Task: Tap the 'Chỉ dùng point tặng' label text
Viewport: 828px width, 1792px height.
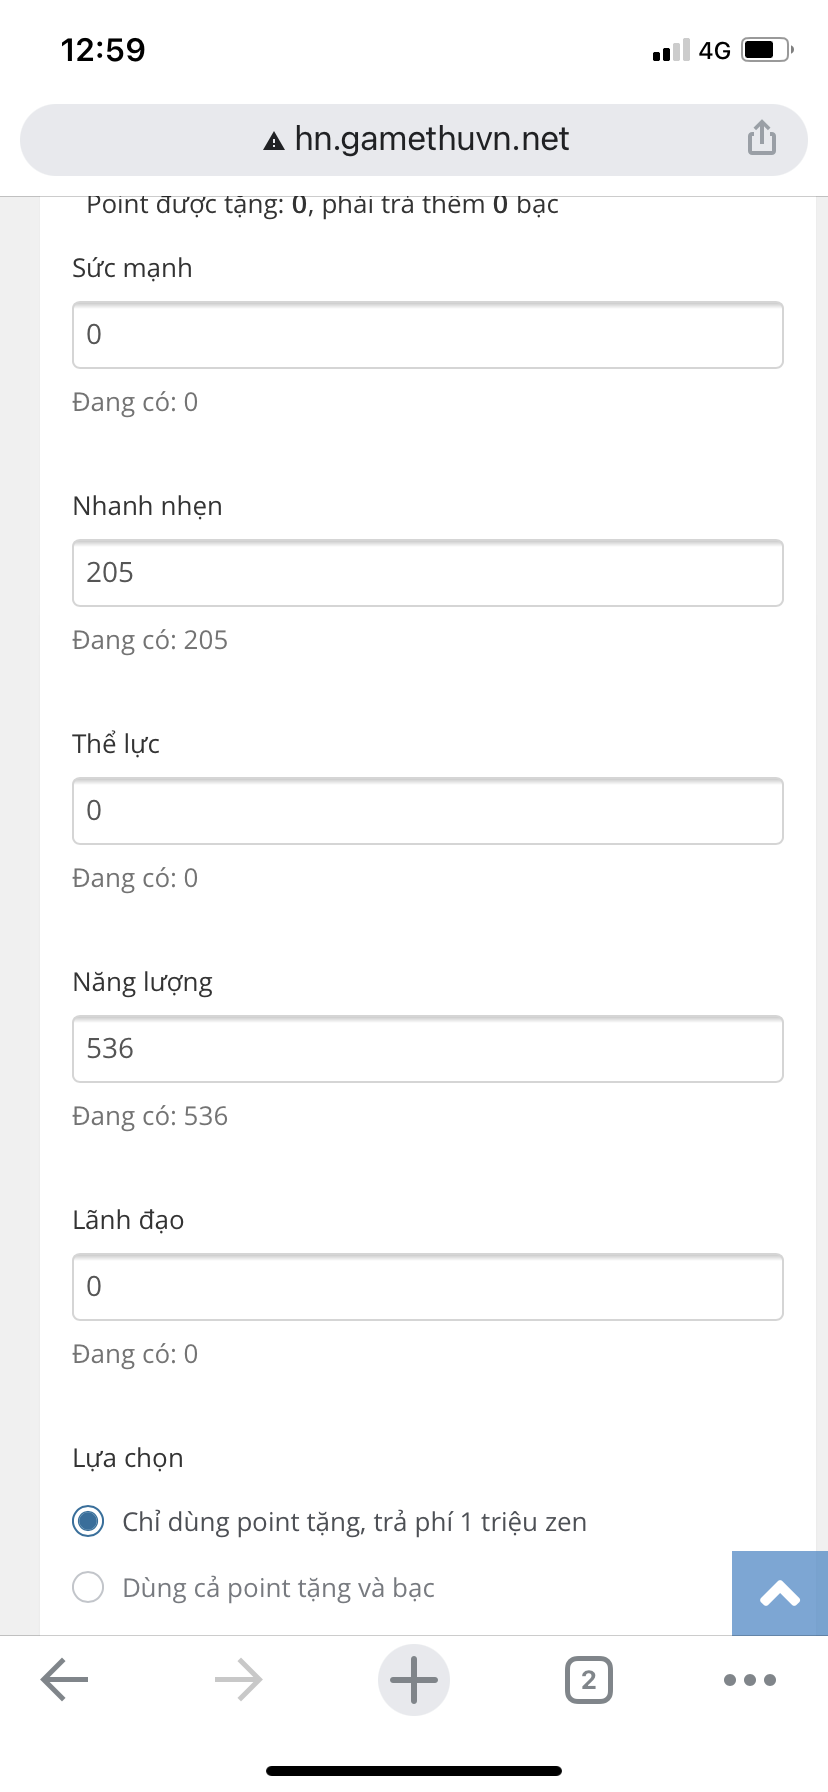Action: pyautogui.click(x=354, y=1522)
